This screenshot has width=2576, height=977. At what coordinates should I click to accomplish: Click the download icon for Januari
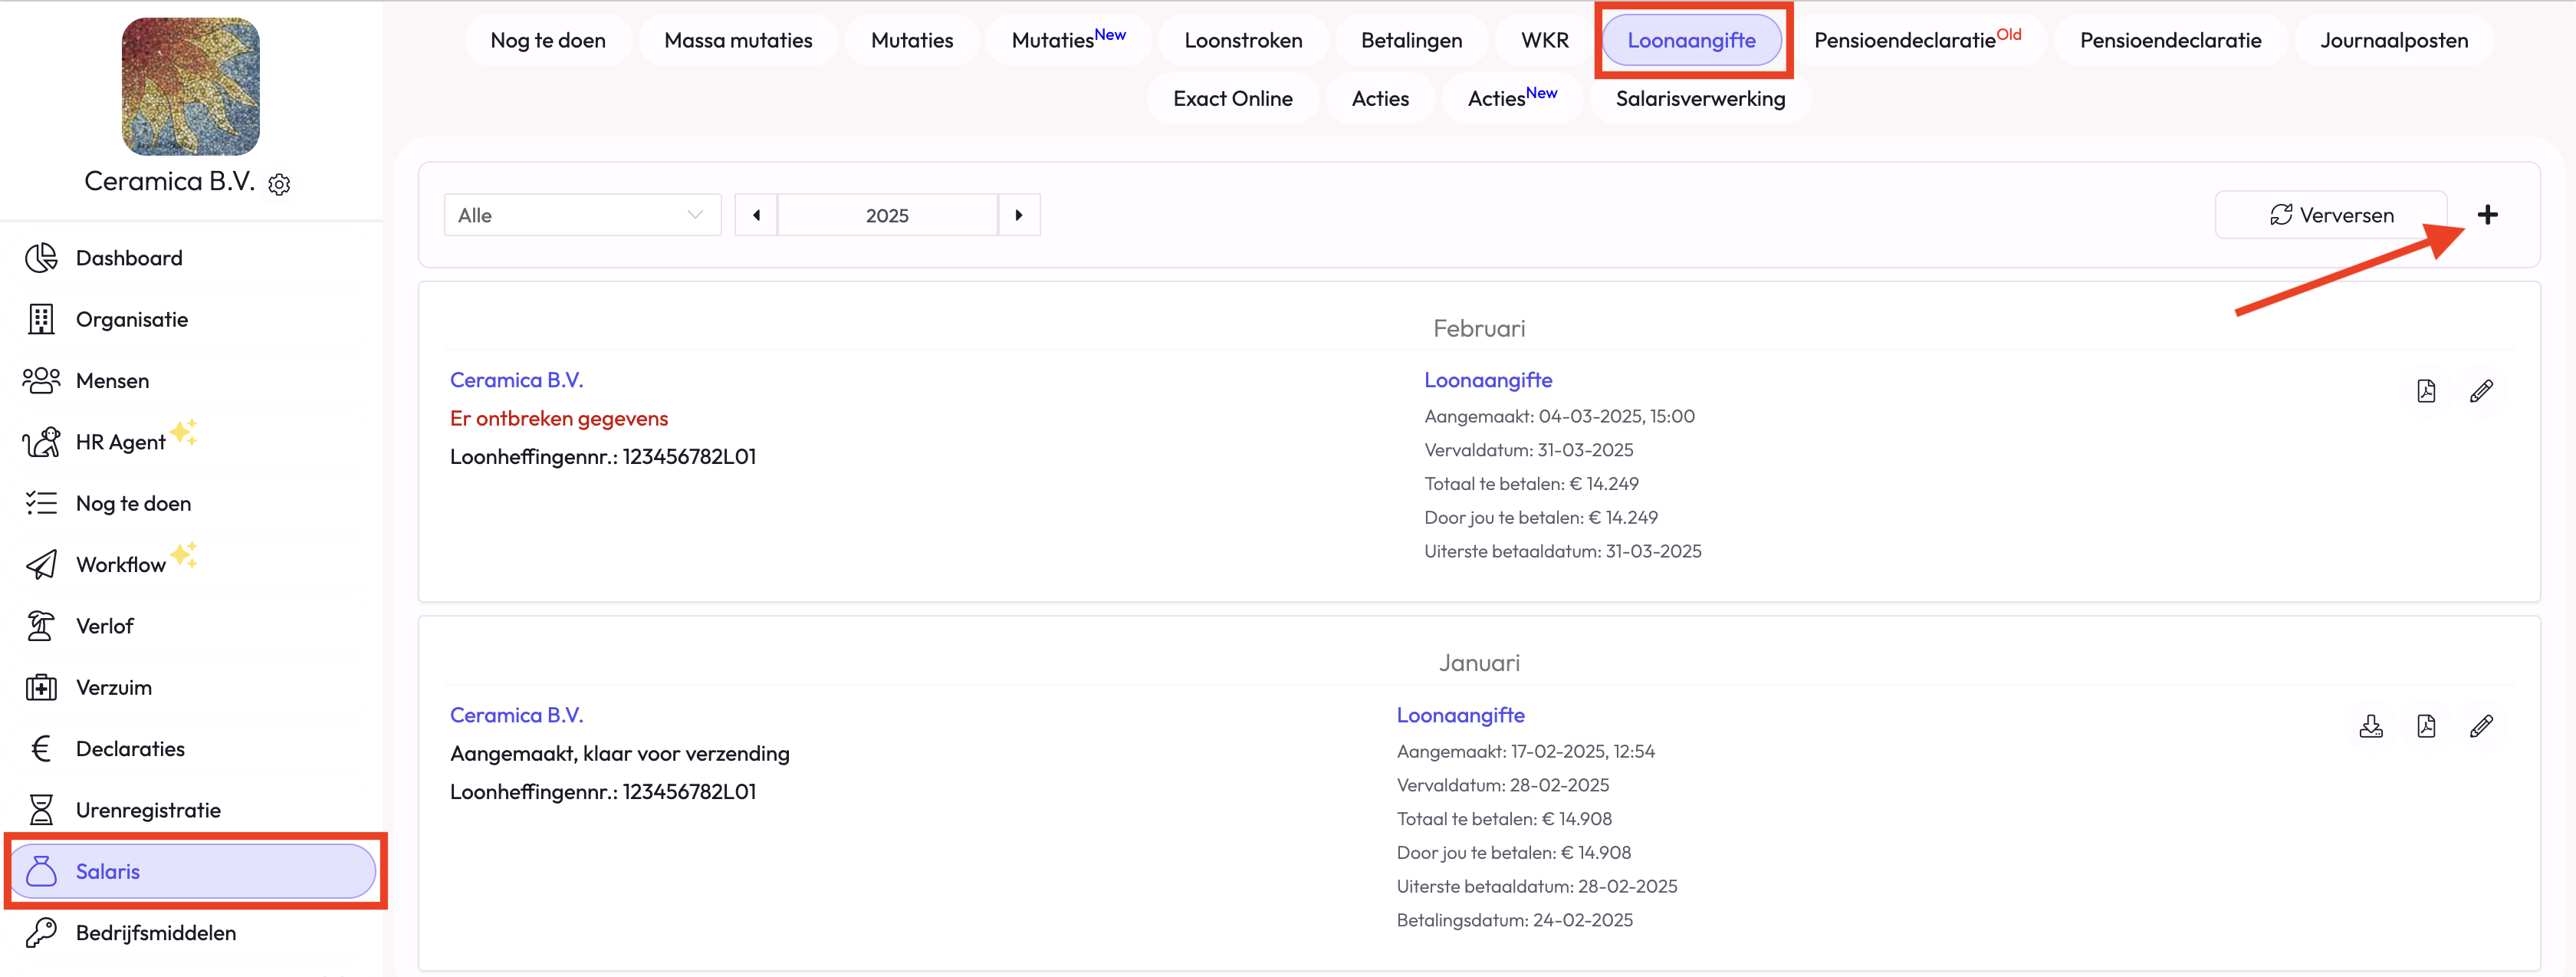[2370, 726]
